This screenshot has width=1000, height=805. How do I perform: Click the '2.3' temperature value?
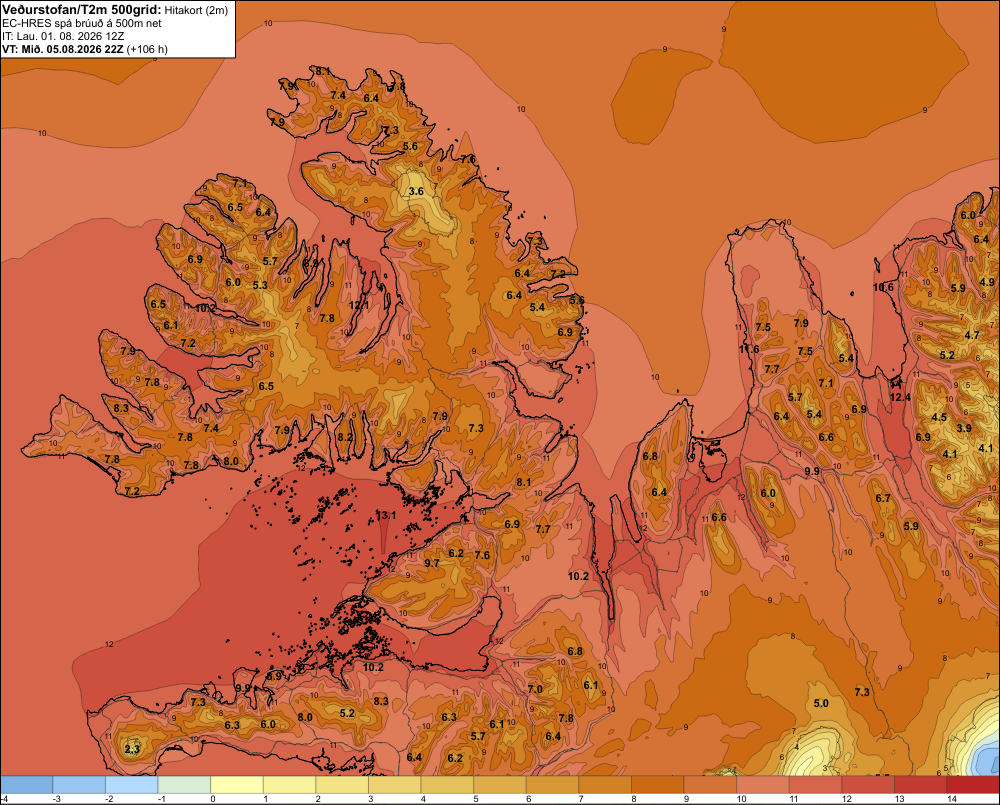pyautogui.click(x=132, y=749)
